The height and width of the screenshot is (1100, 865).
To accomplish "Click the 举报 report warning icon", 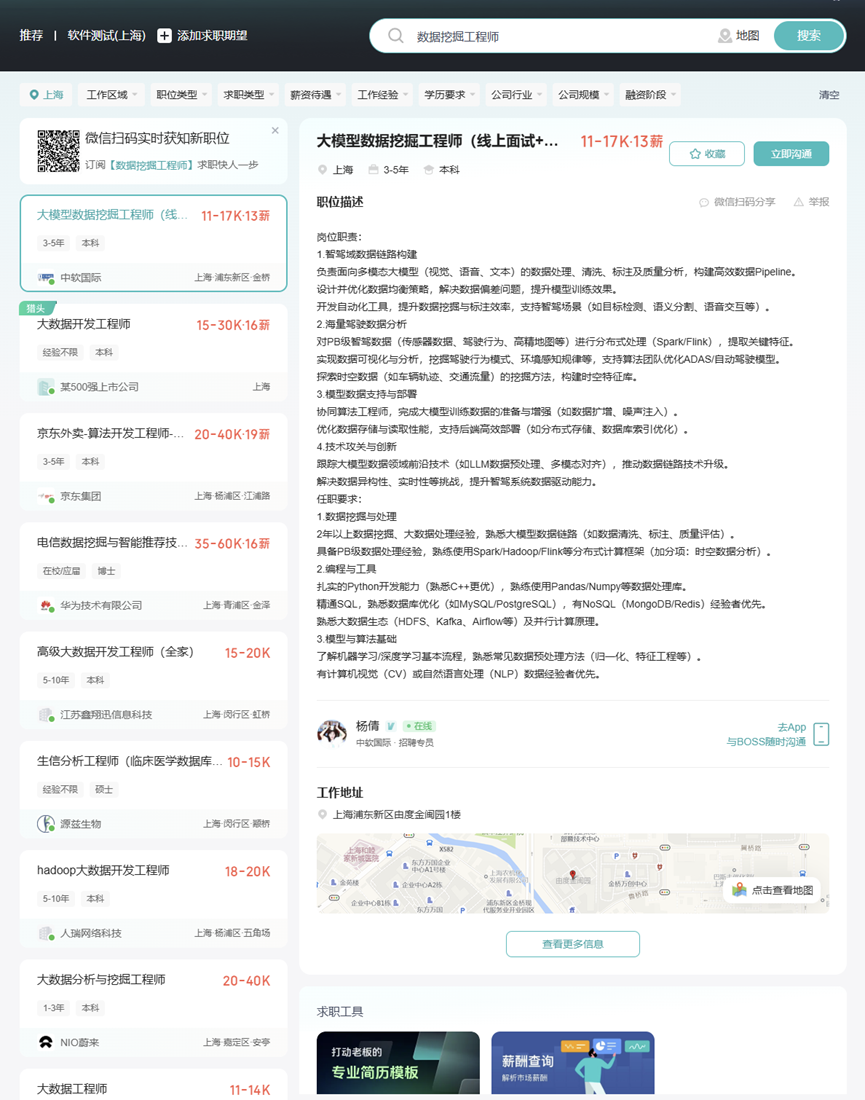I will pyautogui.click(x=798, y=202).
